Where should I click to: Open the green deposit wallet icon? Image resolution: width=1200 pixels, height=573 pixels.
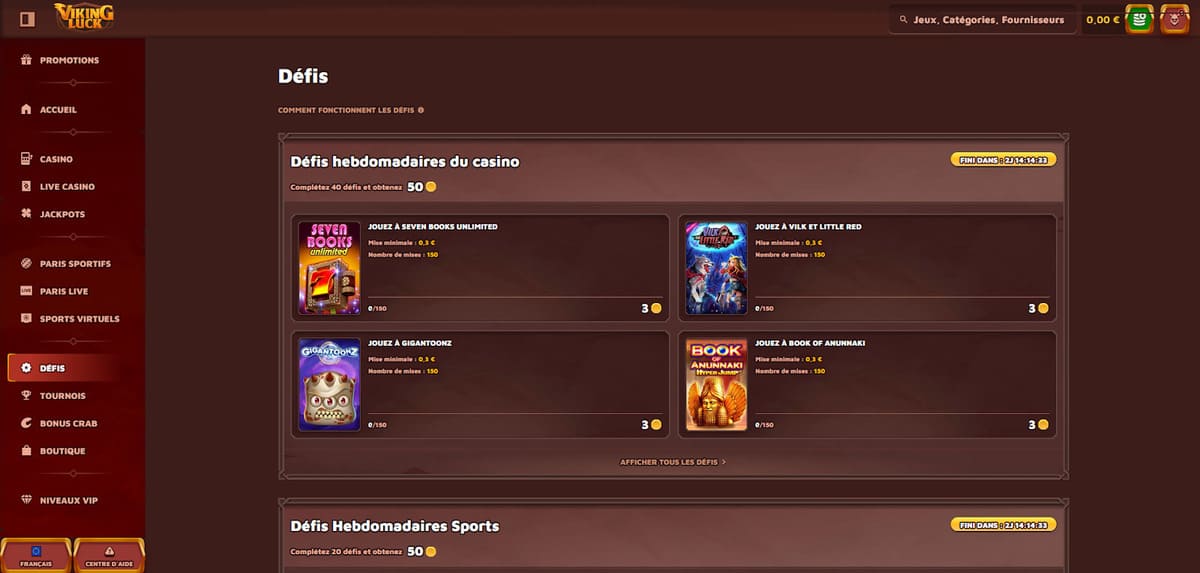[x=1139, y=19]
